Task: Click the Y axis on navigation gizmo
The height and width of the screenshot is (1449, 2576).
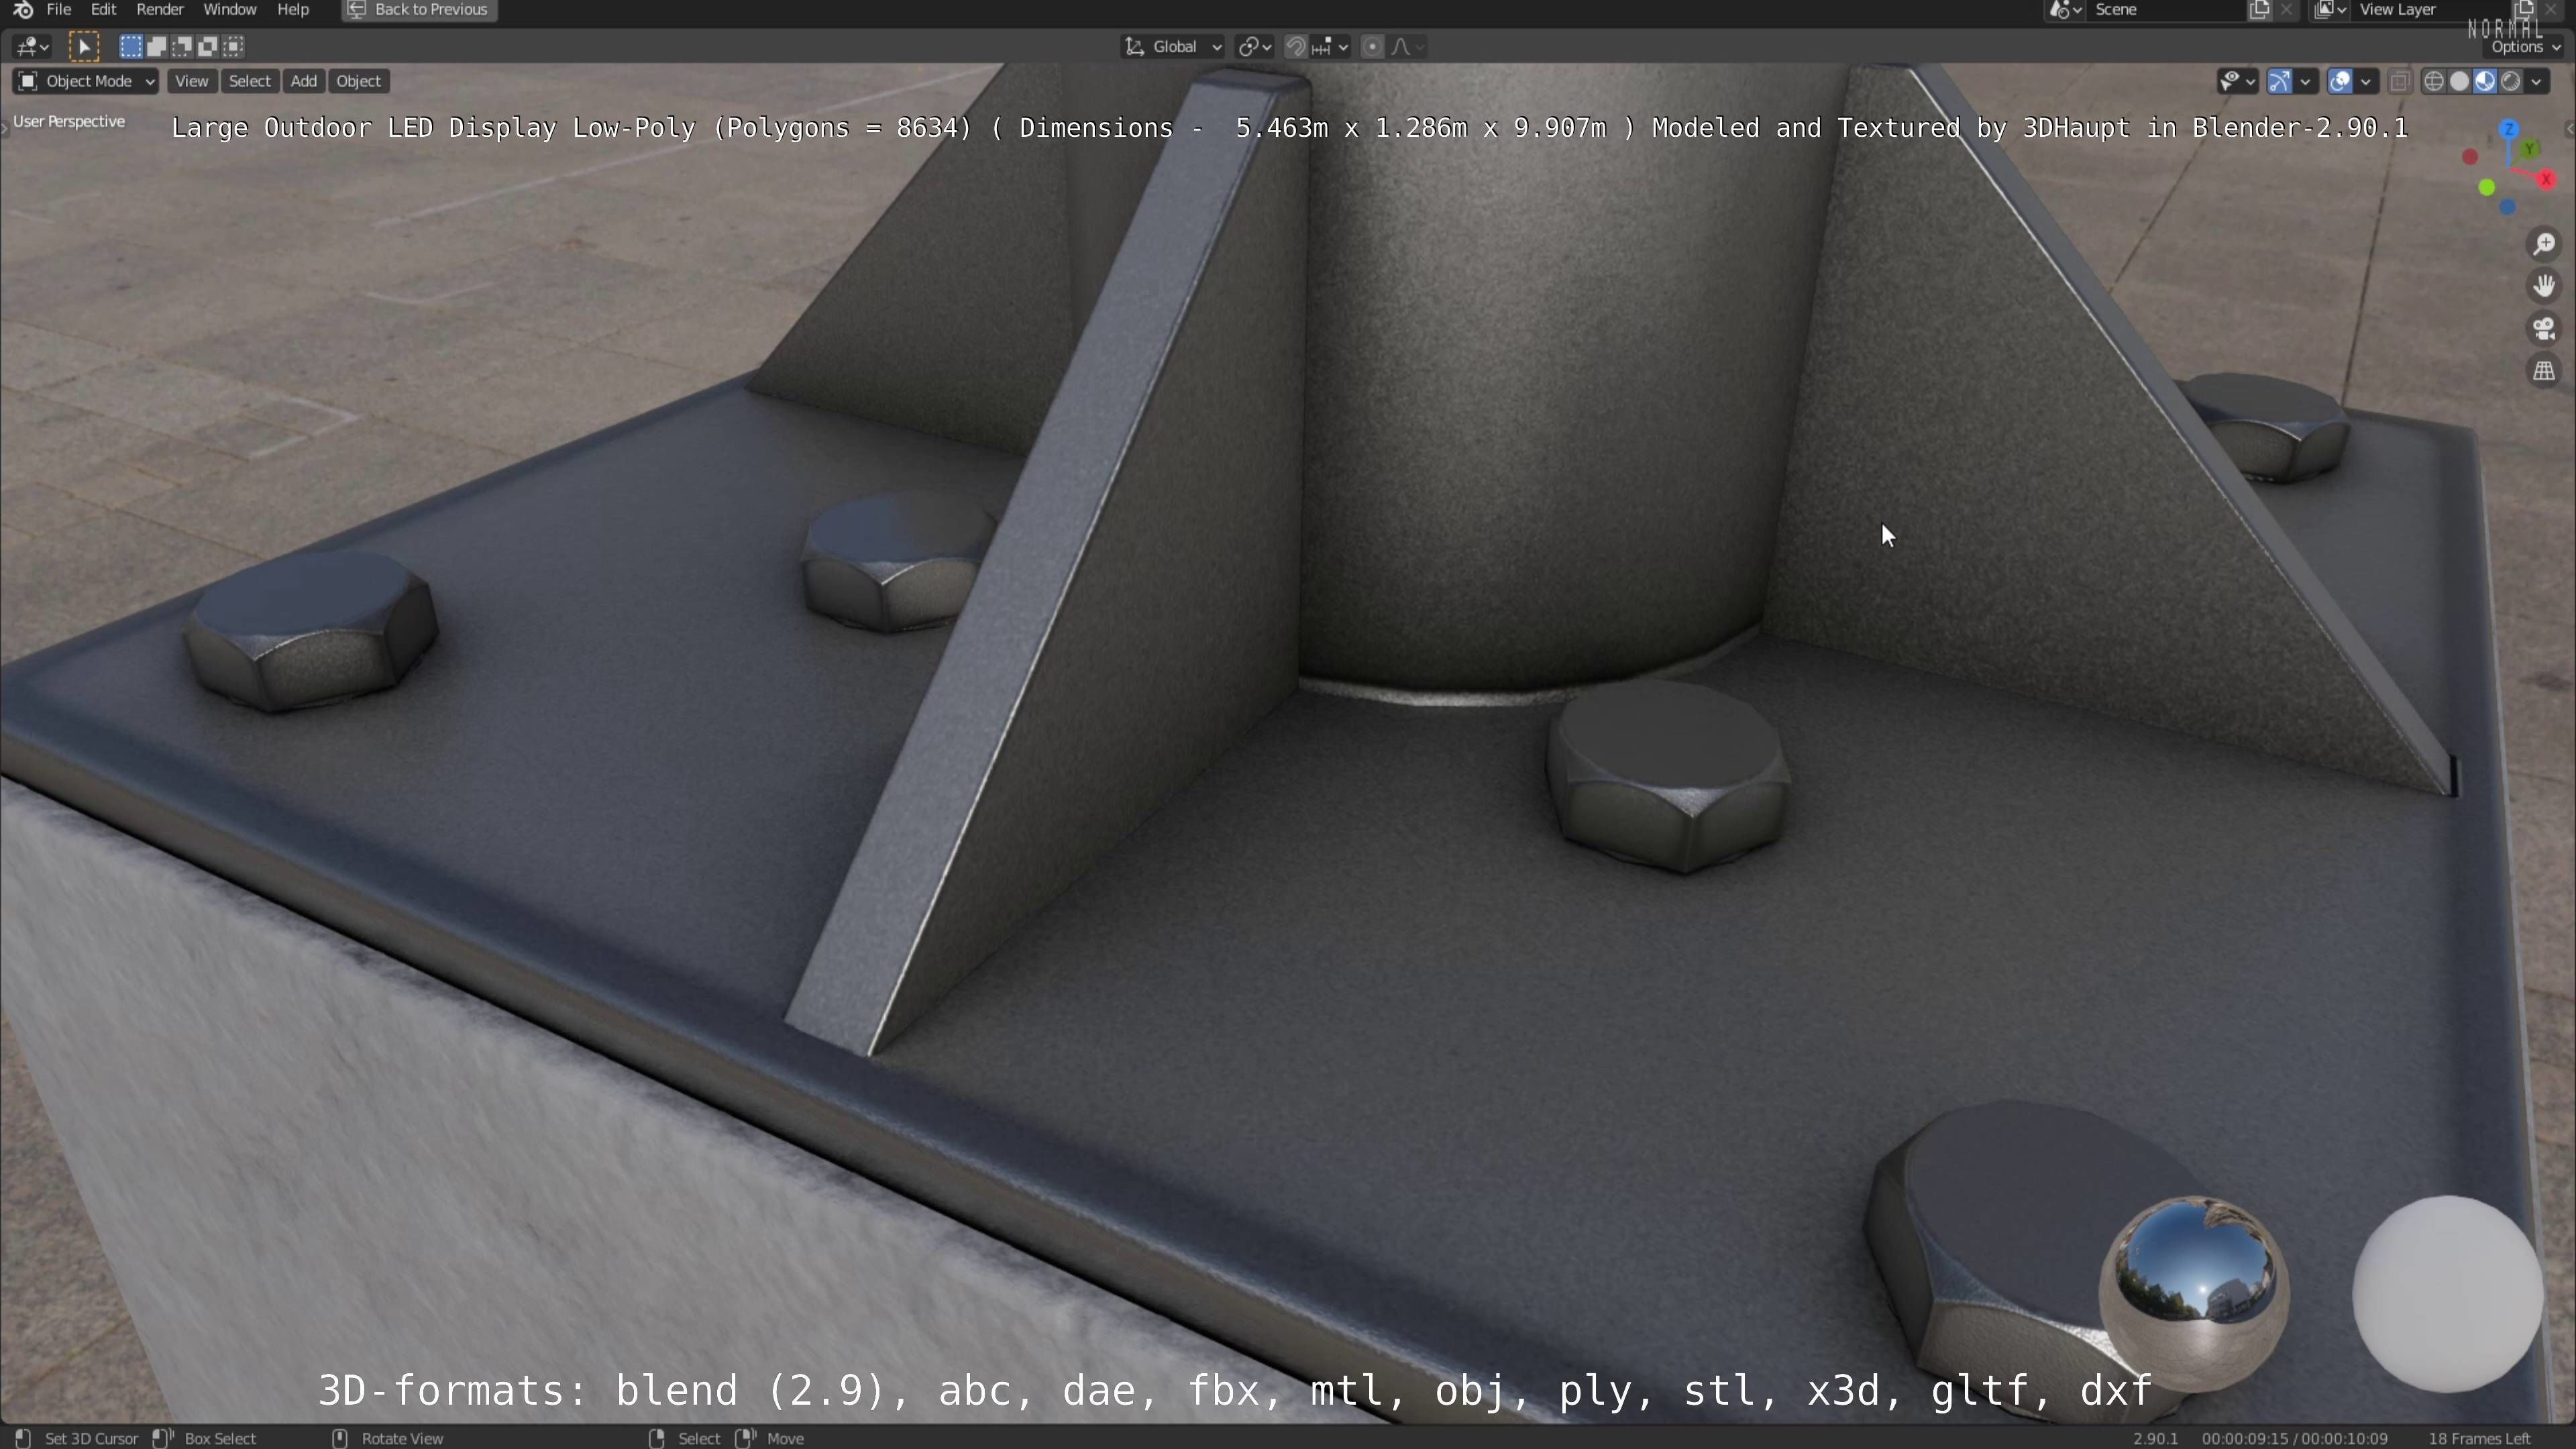Action: (x=2529, y=149)
